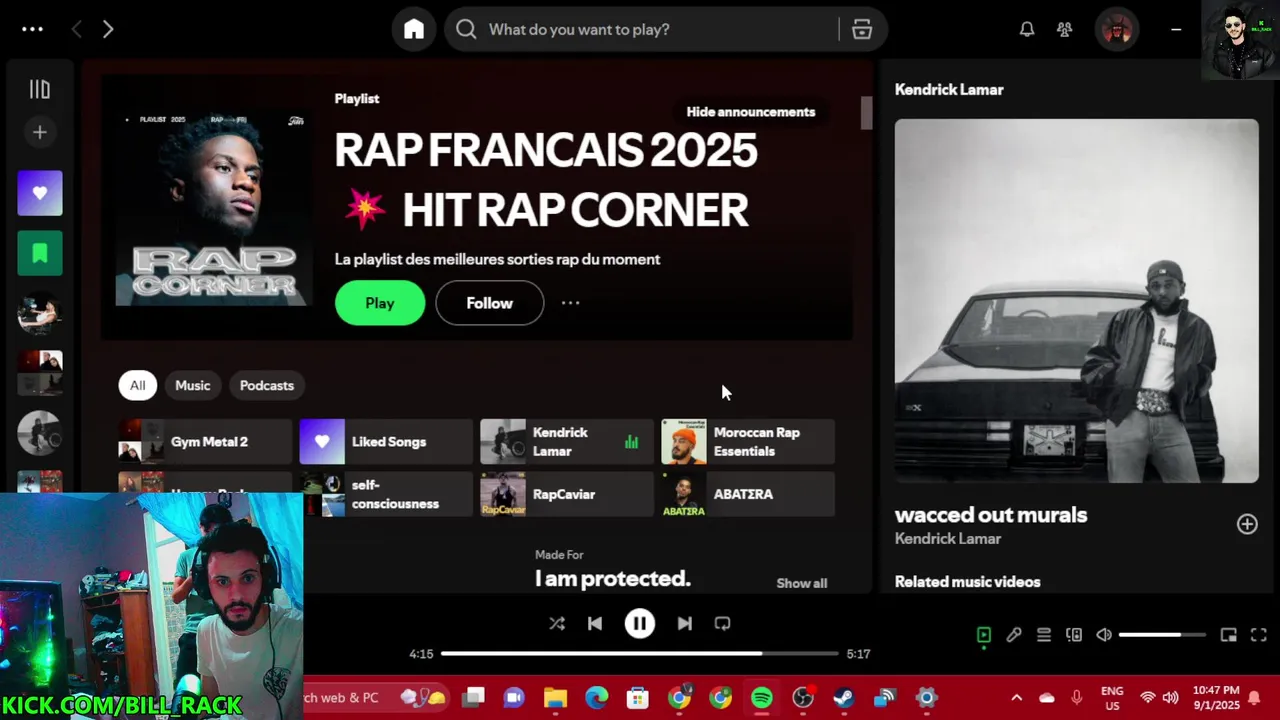Image resolution: width=1280 pixels, height=720 pixels.
Task: Open more options dots next to Follow
Action: [x=570, y=303]
